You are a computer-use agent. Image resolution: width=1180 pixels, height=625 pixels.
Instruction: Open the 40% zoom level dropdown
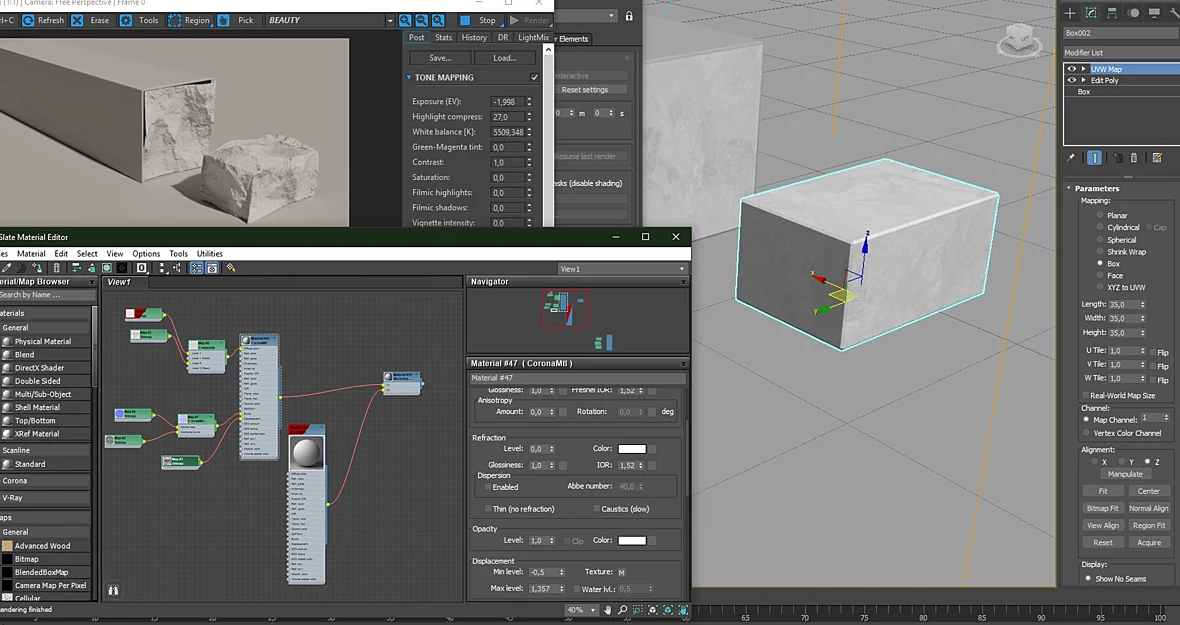click(582, 610)
